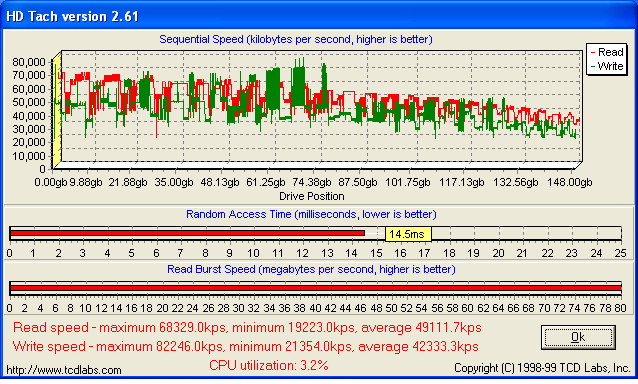Viewport: 638px width, 384px height.
Task: Click the 80 tick on burst speed scale
Action: (621, 308)
